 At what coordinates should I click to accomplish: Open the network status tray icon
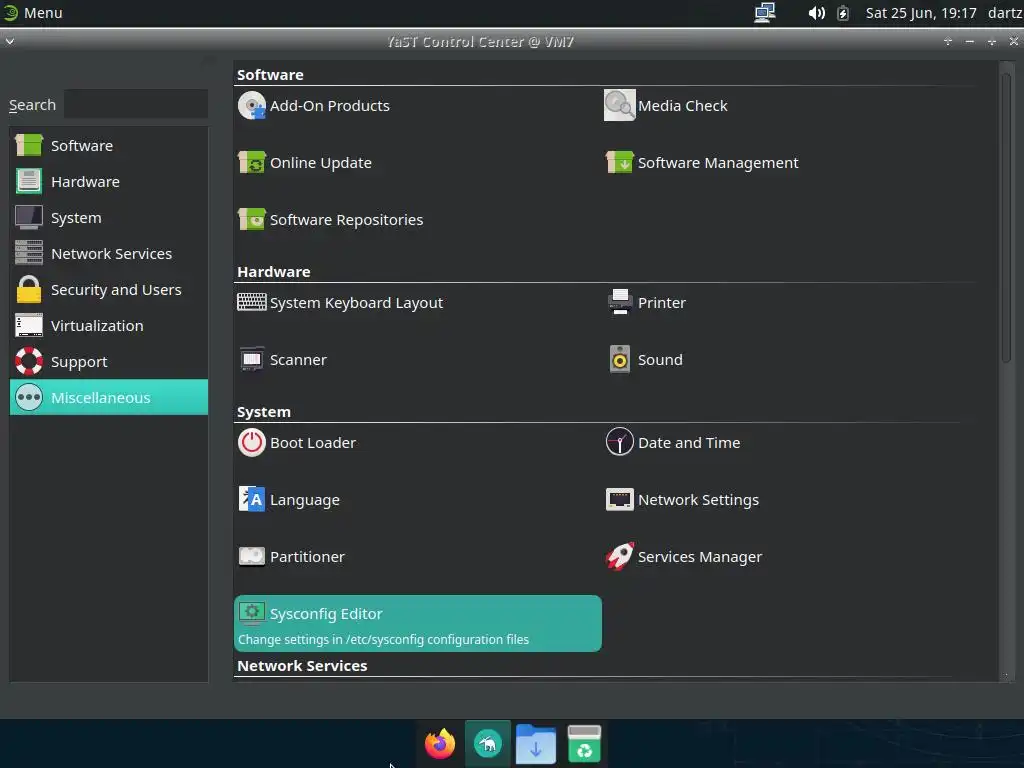coord(765,12)
